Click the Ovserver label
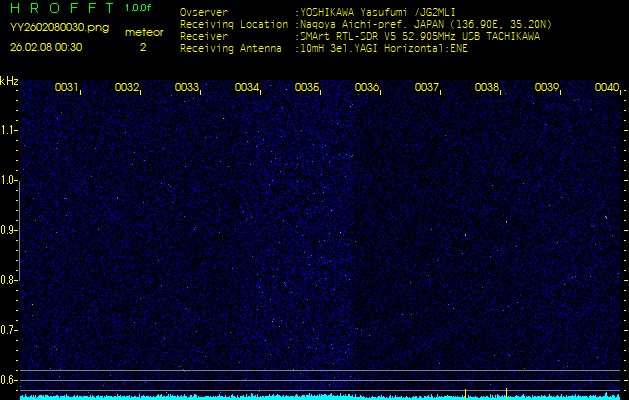The height and width of the screenshot is (400, 629). [204, 12]
